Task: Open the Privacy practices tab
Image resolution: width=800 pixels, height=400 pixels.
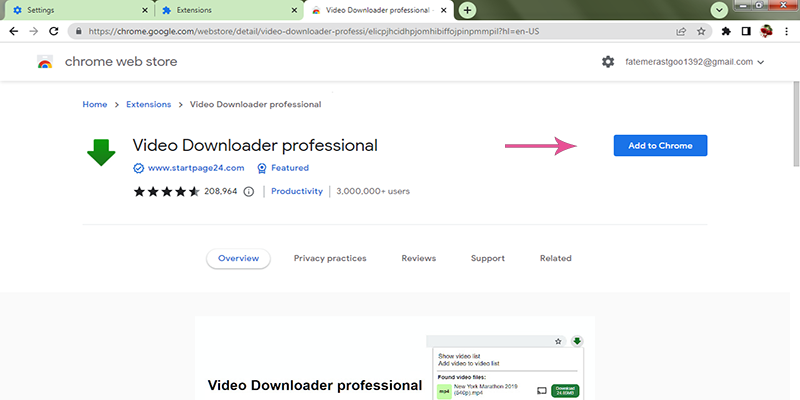Action: tap(330, 258)
